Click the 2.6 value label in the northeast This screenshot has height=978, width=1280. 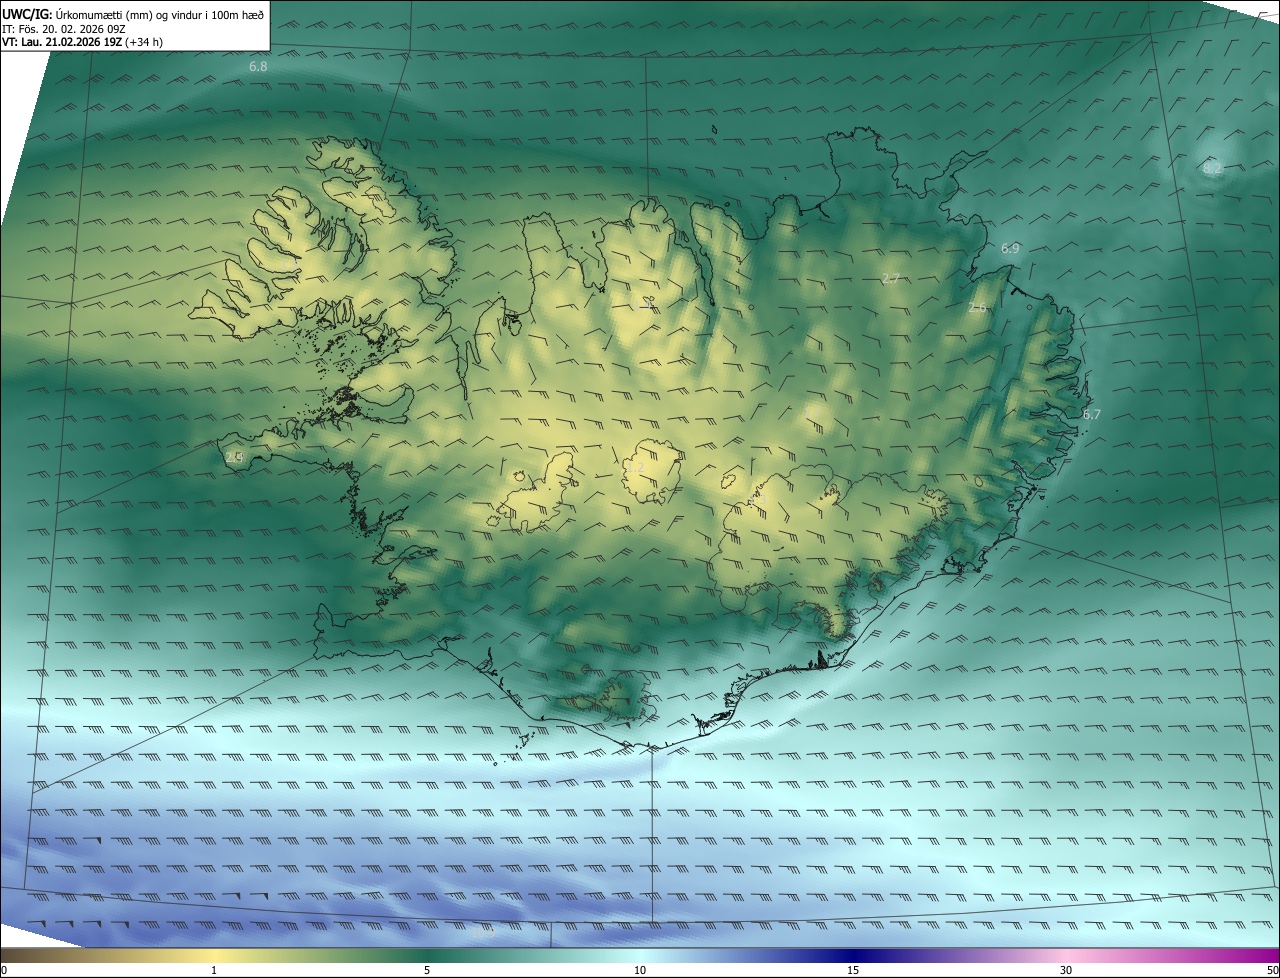coord(977,308)
